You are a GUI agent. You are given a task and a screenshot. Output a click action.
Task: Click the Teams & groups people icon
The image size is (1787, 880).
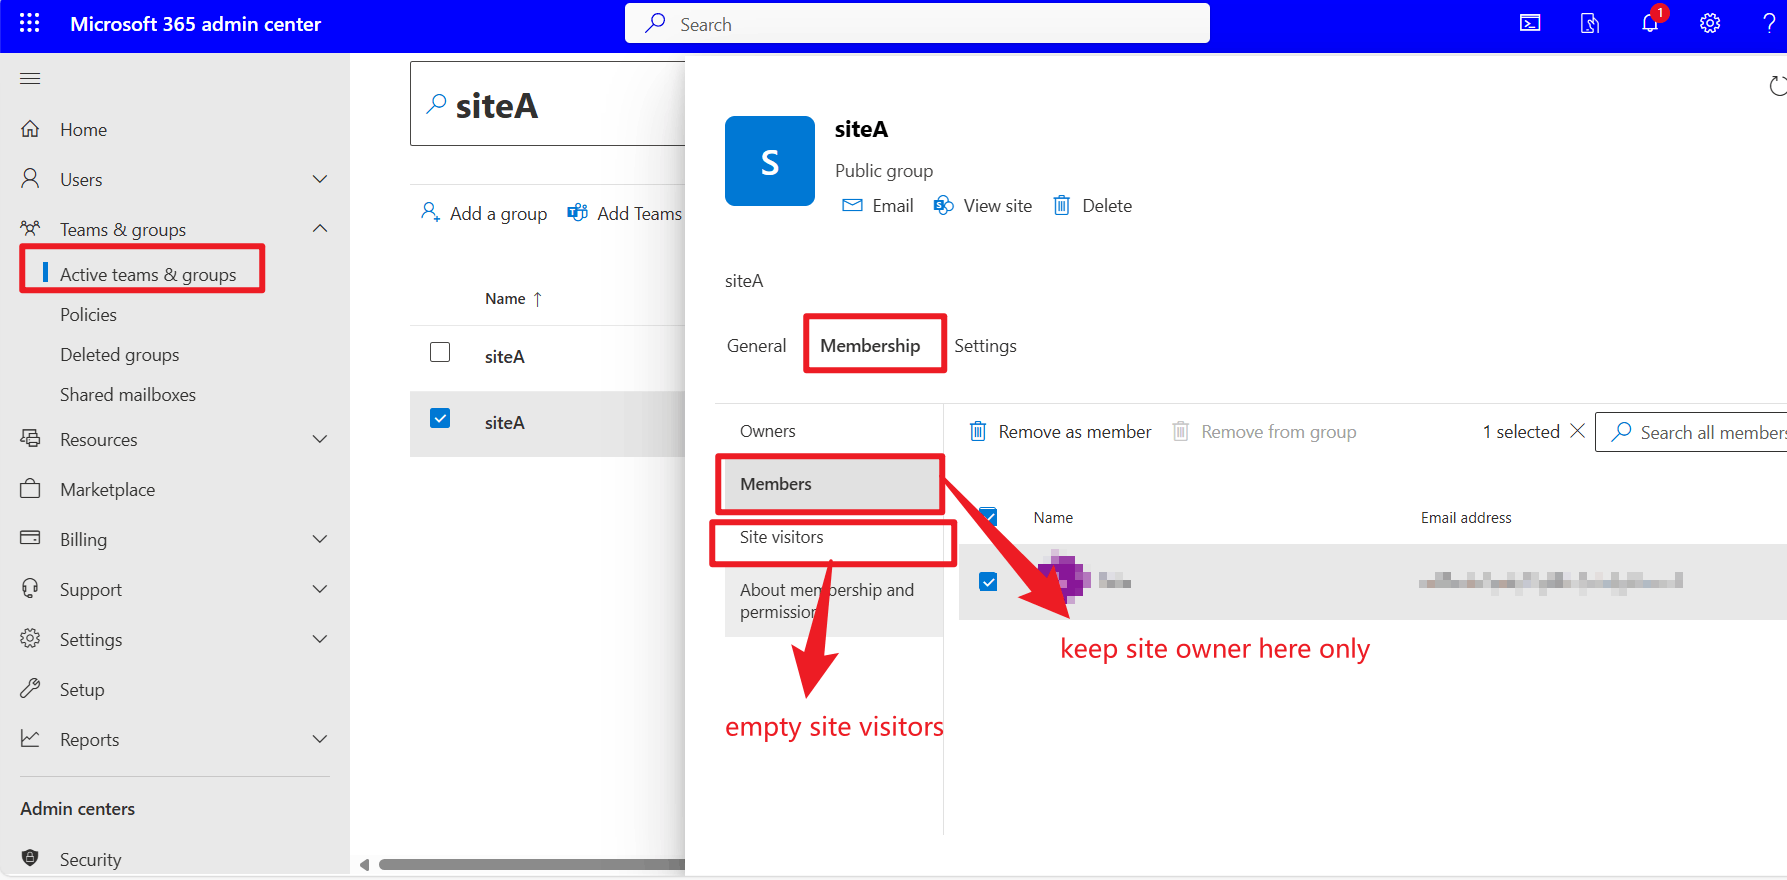click(30, 228)
